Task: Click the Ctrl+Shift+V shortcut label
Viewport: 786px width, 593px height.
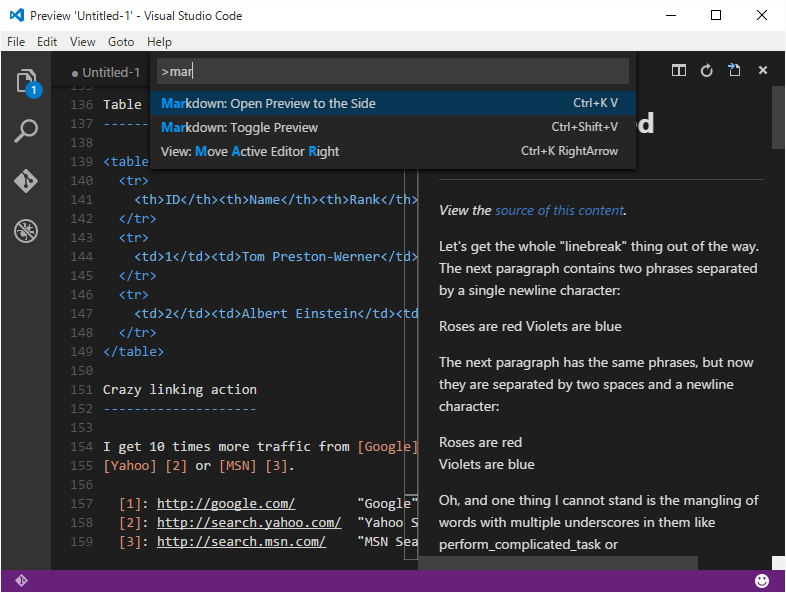Action: 584,127
